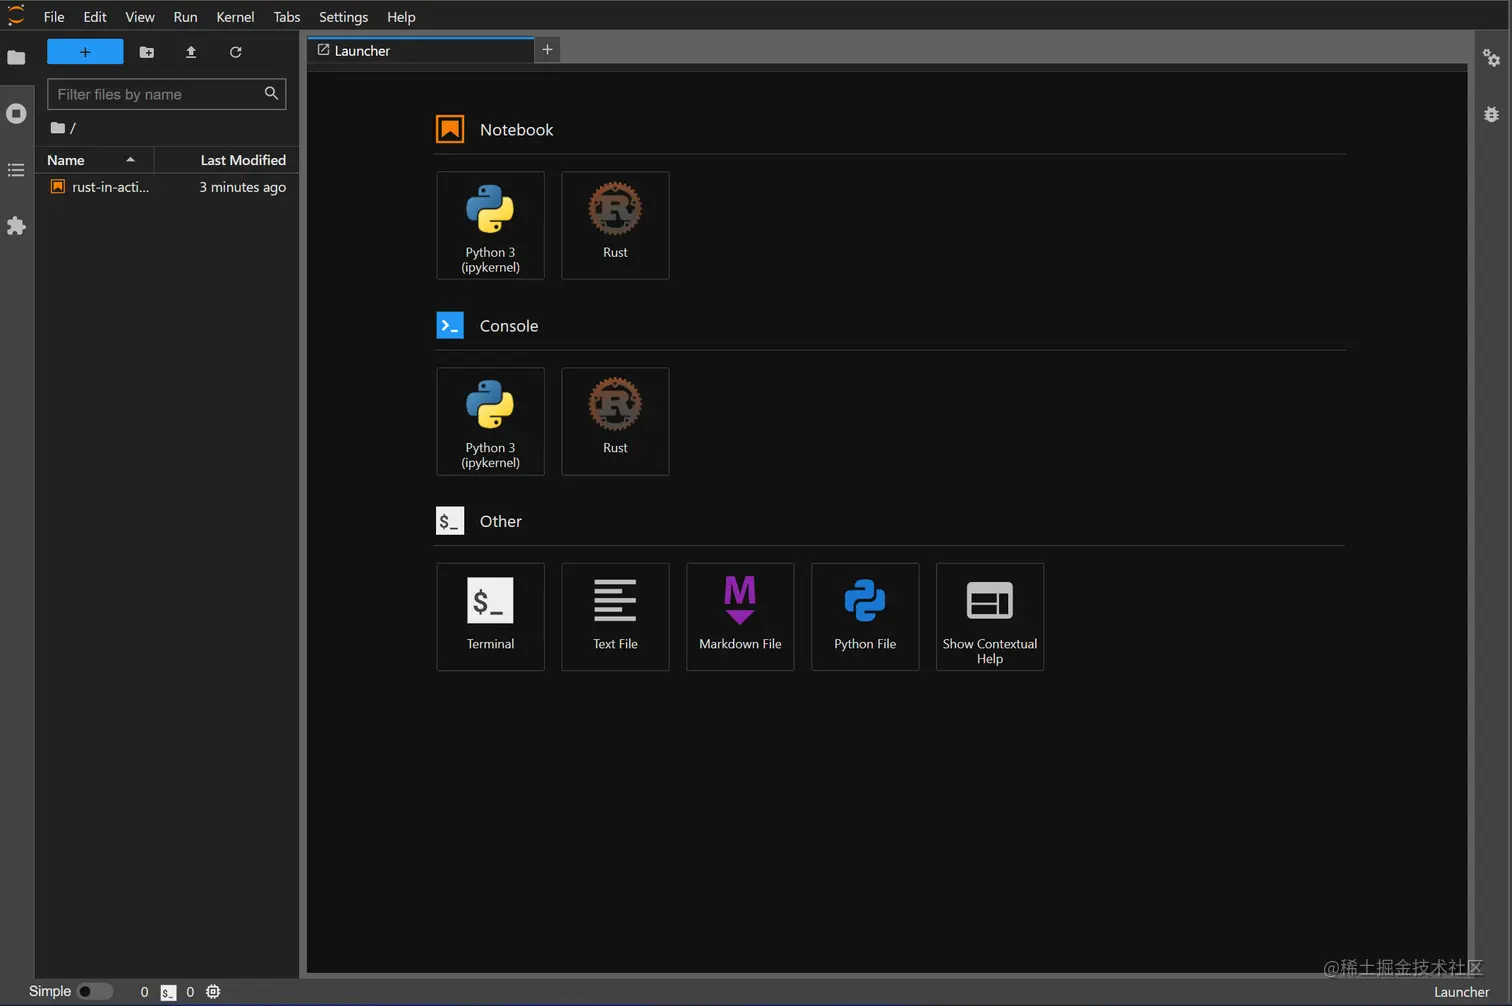Click the terminal count icon in status bar
The image size is (1512, 1006).
point(168,992)
